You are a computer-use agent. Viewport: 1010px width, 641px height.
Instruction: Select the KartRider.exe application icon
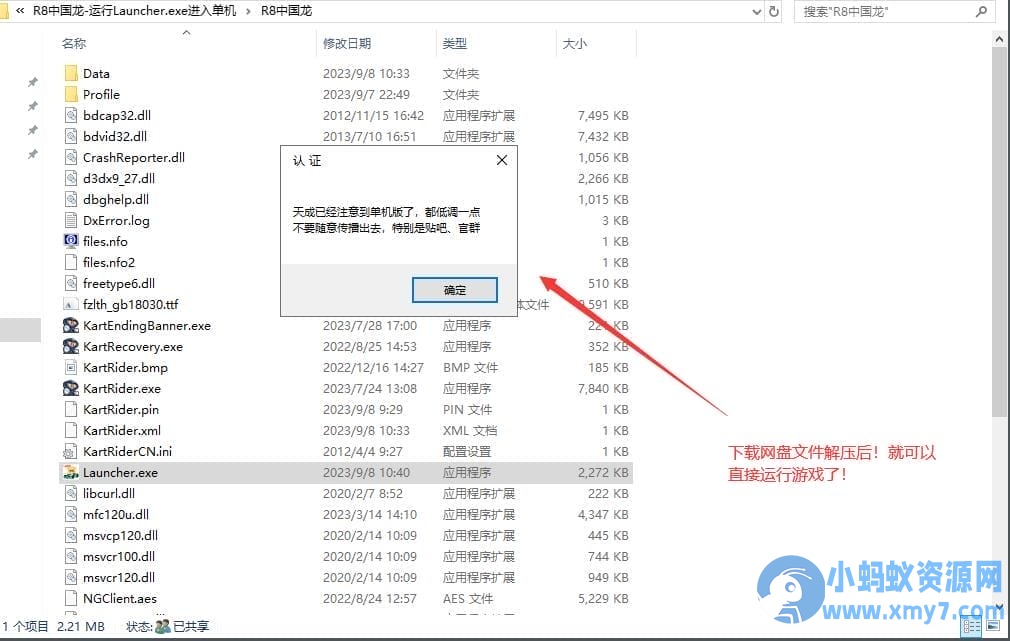71,388
